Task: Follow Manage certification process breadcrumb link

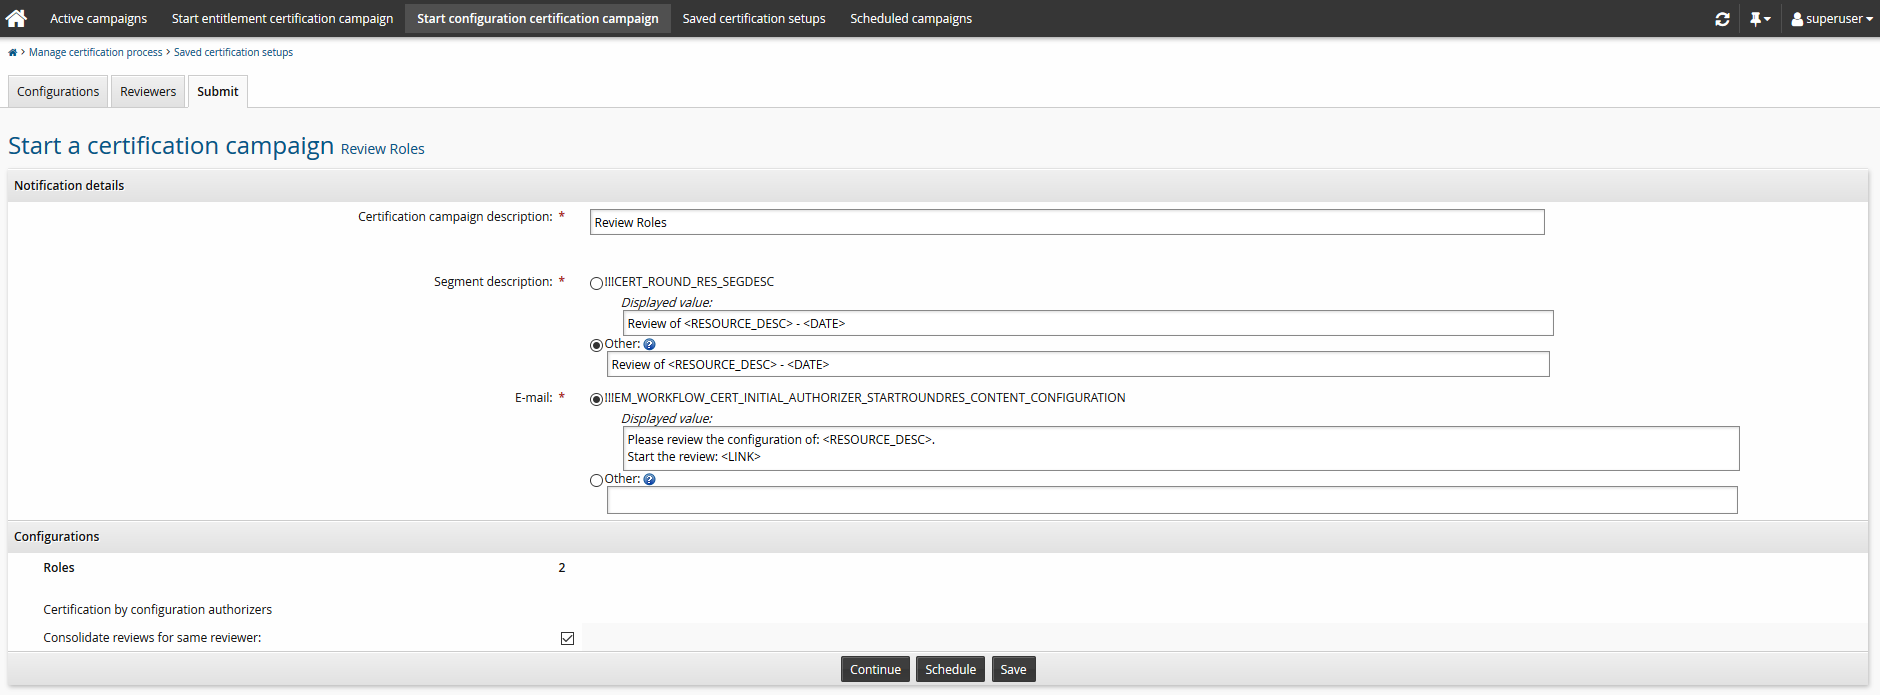Action: pyautogui.click(x=95, y=53)
